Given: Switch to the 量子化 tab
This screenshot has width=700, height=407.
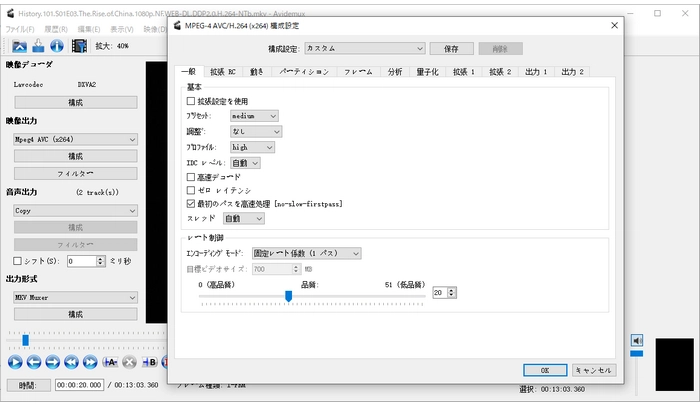Looking at the screenshot, I should [429, 72].
